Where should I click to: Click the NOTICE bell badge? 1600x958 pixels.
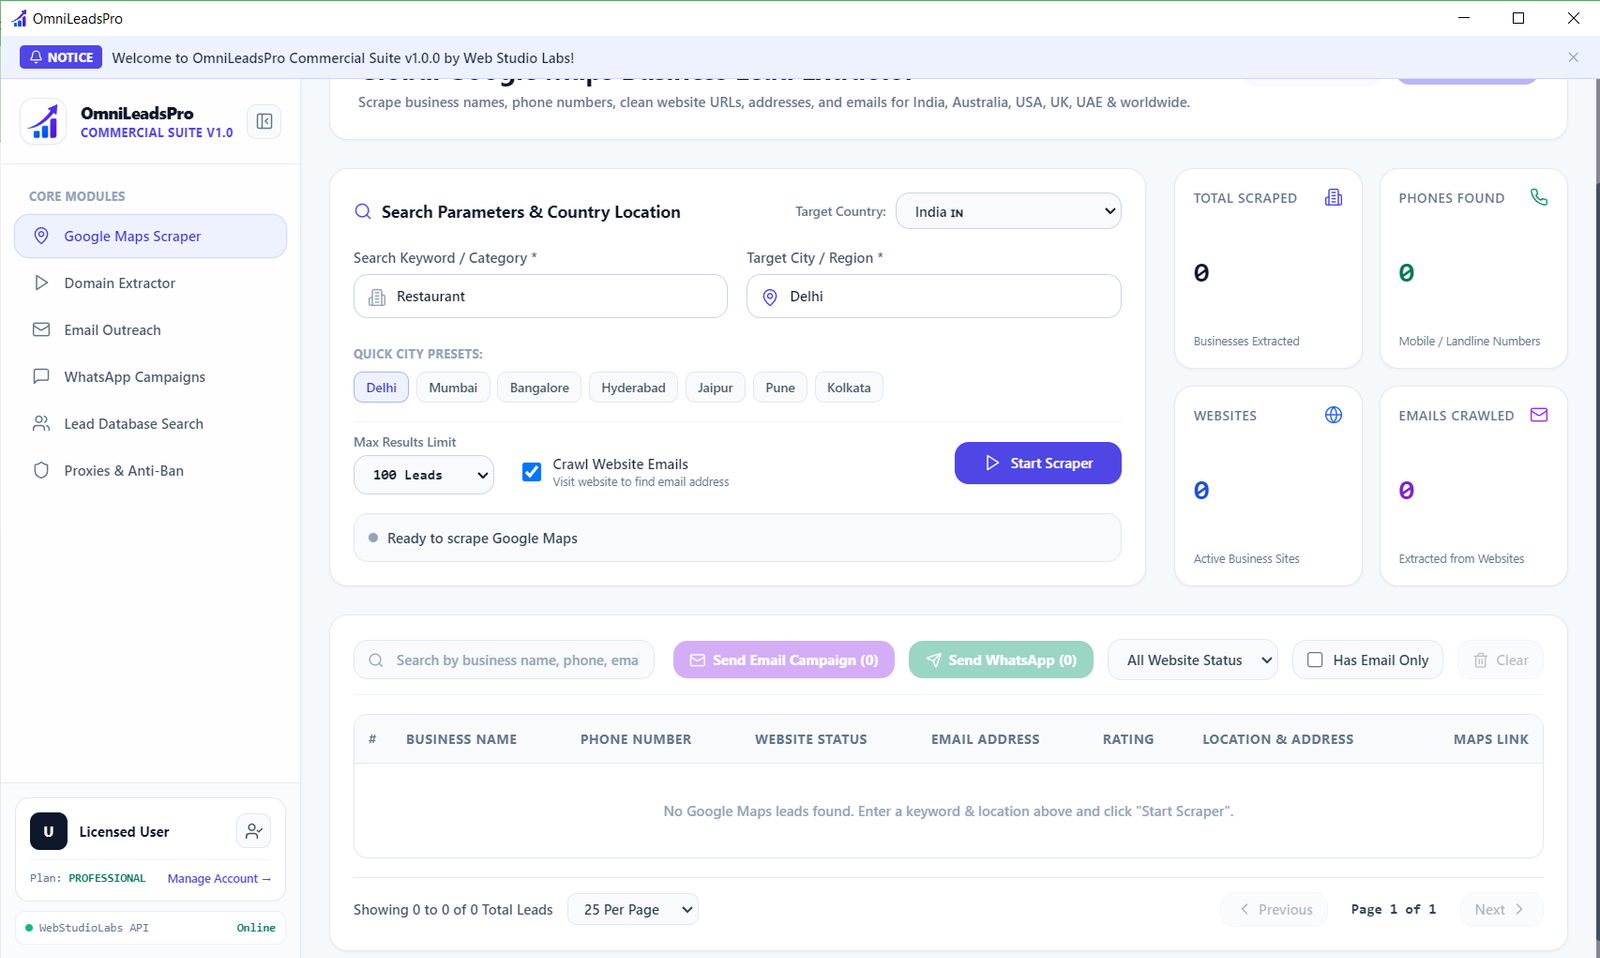(61, 57)
